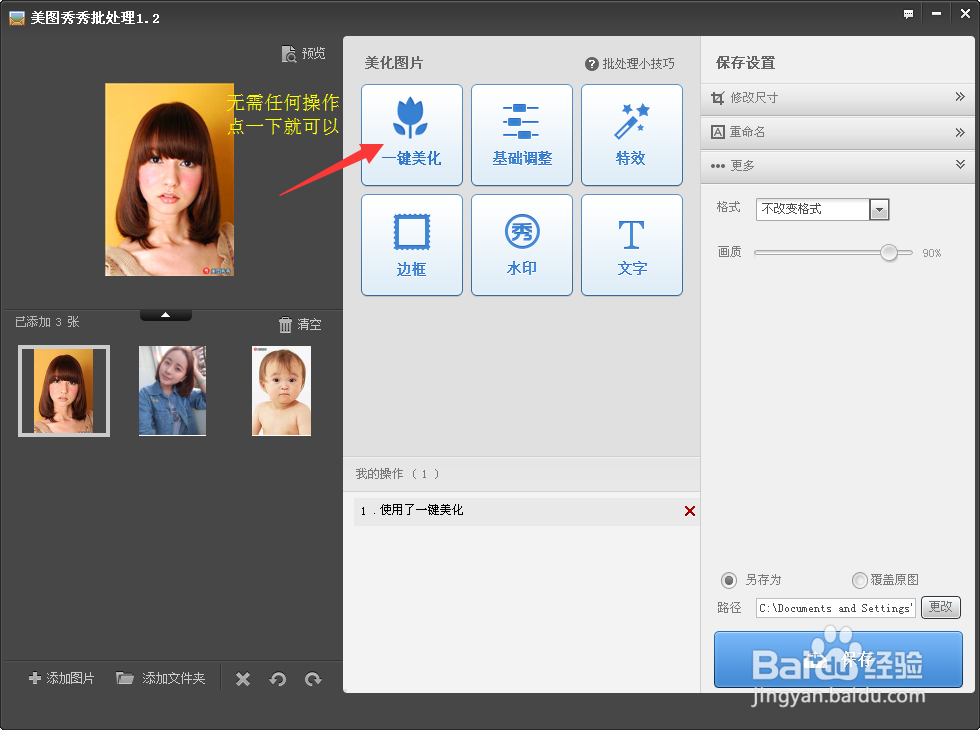This screenshot has height=730, width=980.
Task: Select the 水印 watermark tool
Action: click(x=521, y=245)
